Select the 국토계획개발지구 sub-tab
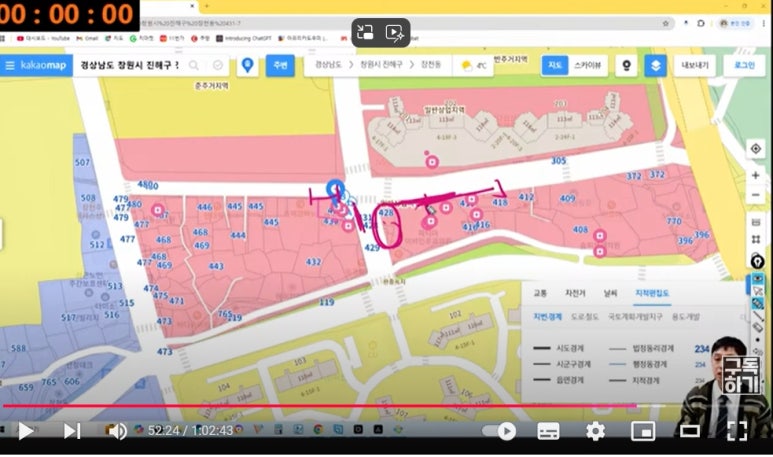This screenshot has width=773, height=457. (635, 316)
